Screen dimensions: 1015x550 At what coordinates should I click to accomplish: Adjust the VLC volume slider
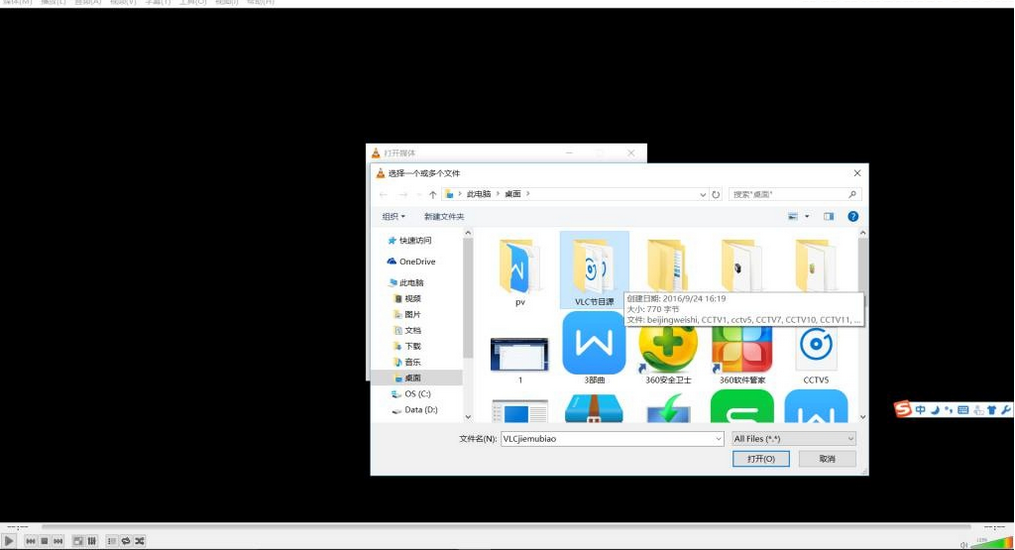[x=992, y=543]
